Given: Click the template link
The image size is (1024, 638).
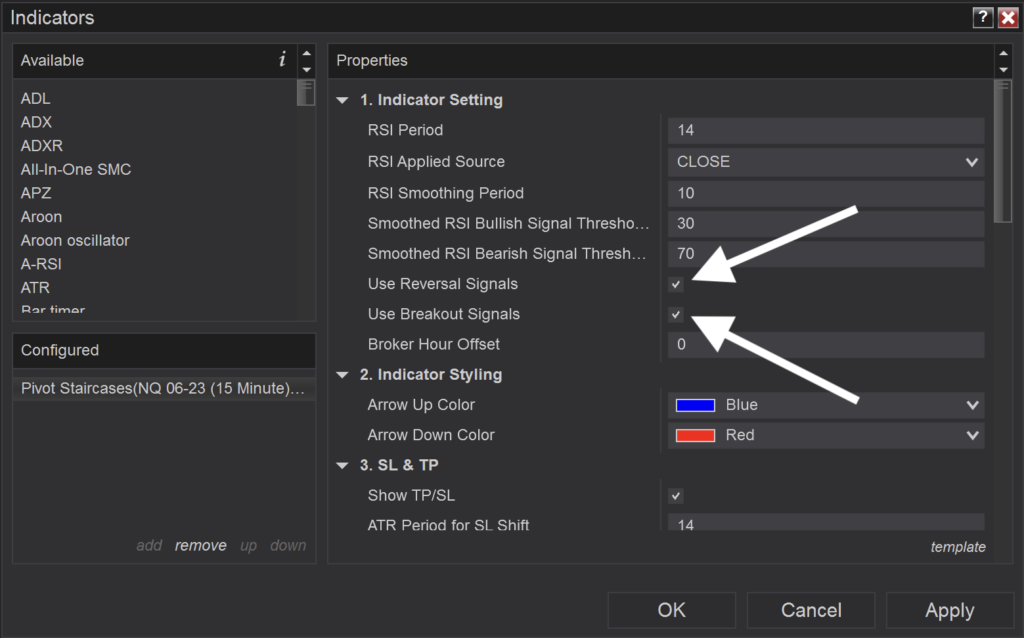Looking at the screenshot, I should point(958,547).
